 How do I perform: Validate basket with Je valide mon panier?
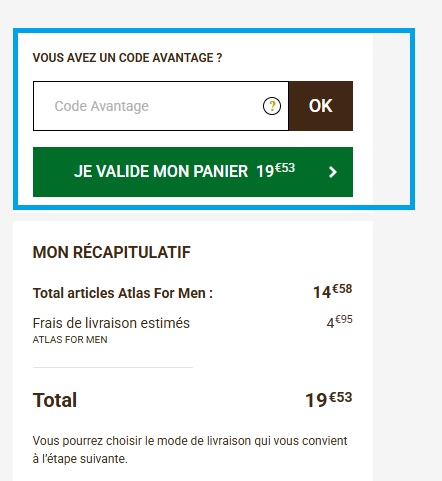coord(193,172)
